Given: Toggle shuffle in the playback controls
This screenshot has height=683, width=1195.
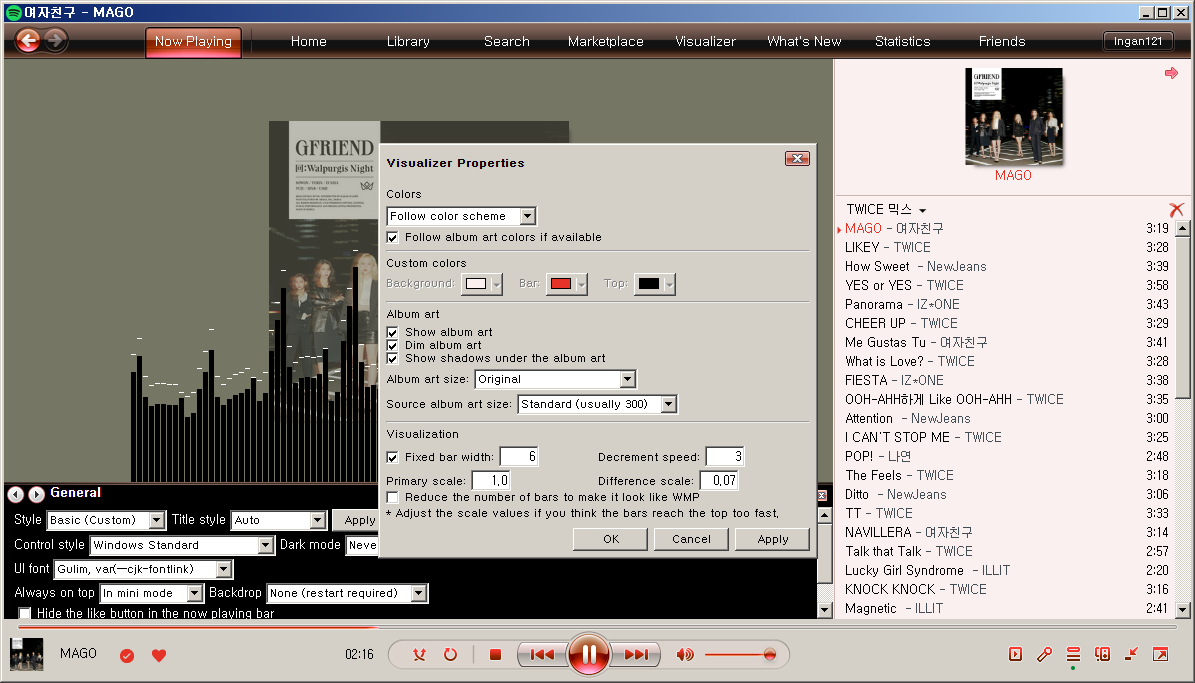Looking at the screenshot, I should pyautogui.click(x=419, y=654).
